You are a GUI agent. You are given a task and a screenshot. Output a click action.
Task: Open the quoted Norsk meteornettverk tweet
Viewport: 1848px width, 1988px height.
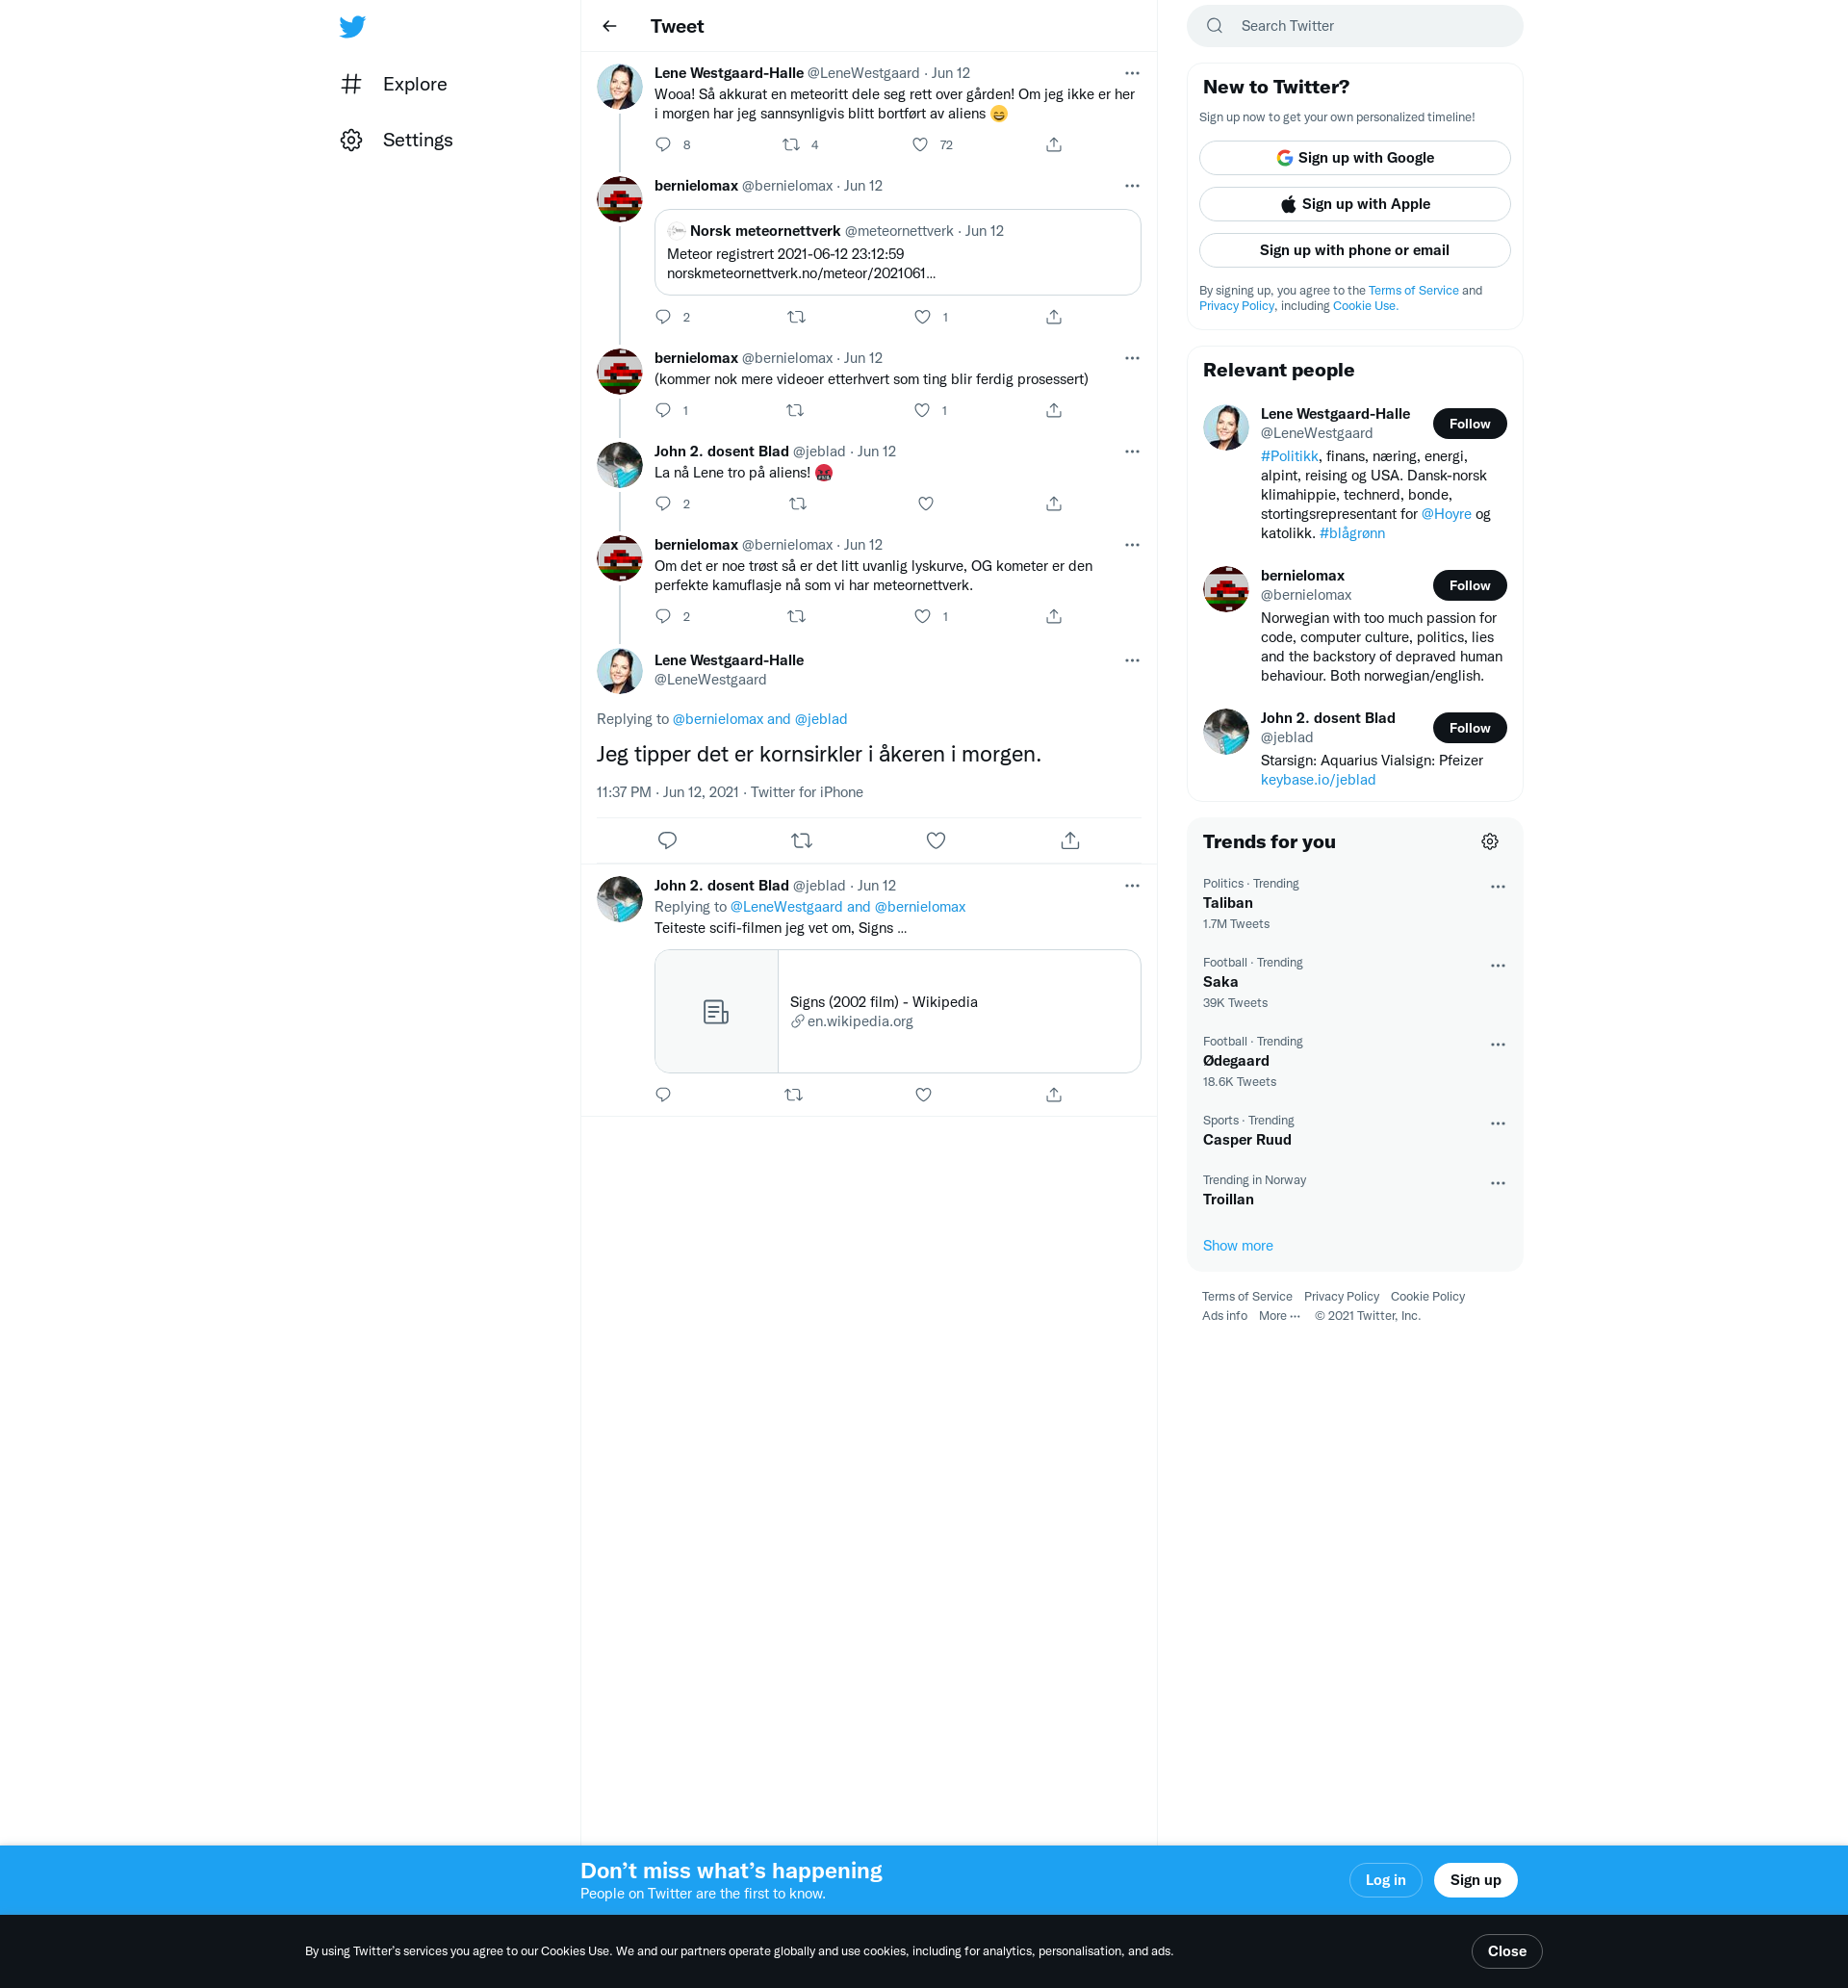tap(897, 252)
